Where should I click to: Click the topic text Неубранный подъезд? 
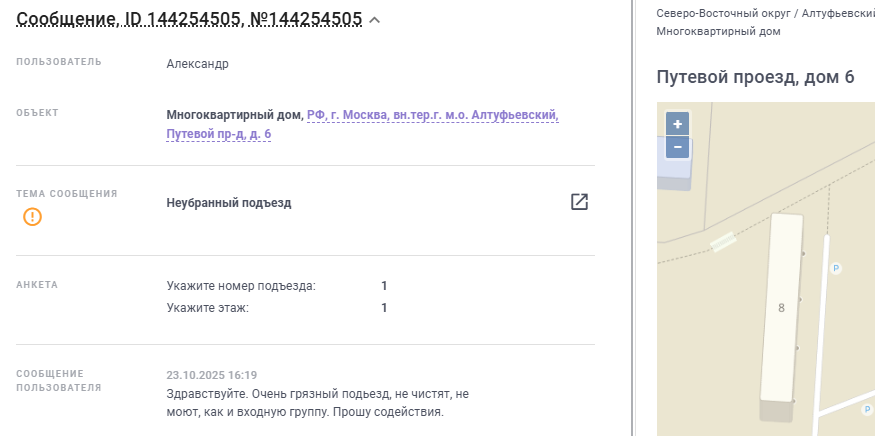pyautogui.click(x=228, y=203)
